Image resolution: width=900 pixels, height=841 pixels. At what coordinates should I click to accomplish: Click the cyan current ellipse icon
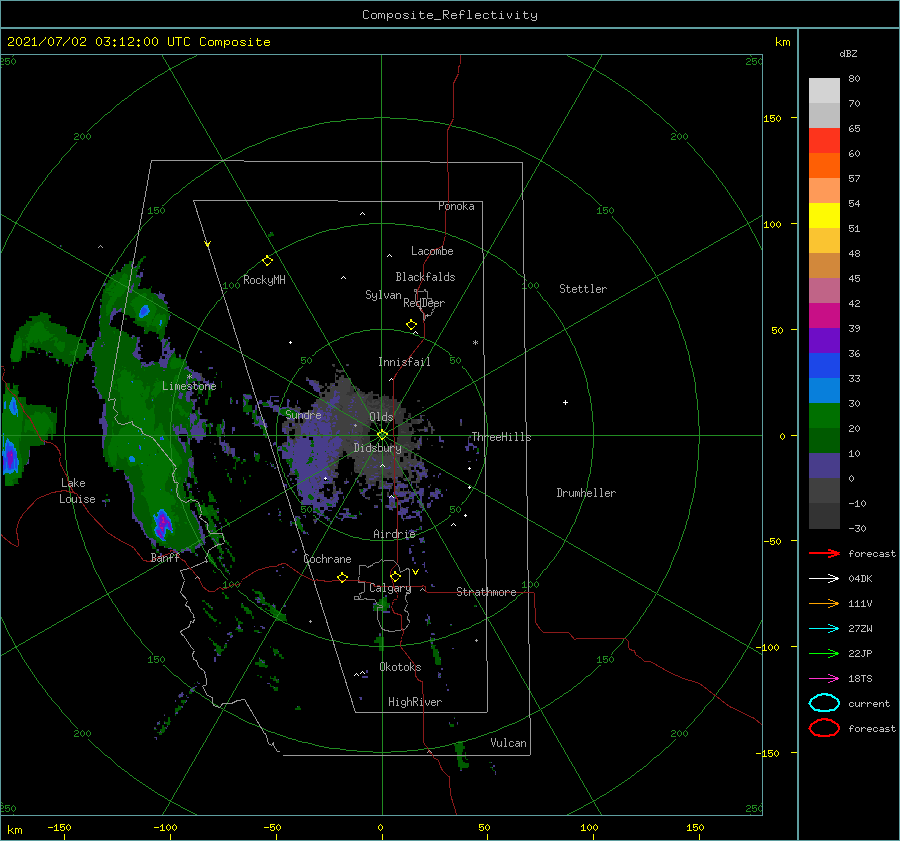coord(824,703)
